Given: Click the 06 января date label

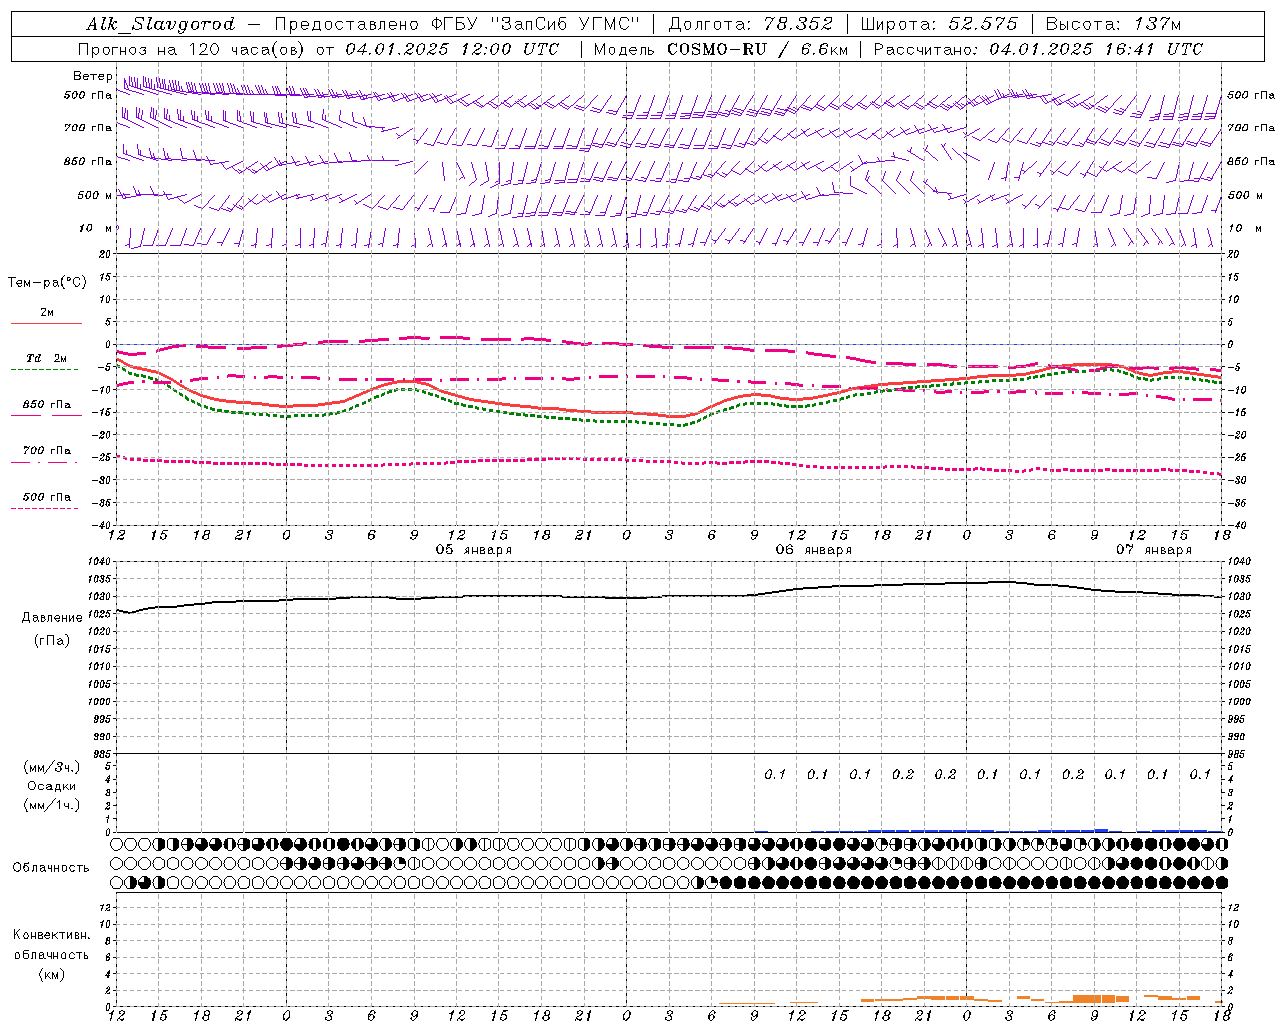Looking at the screenshot, I should [814, 550].
